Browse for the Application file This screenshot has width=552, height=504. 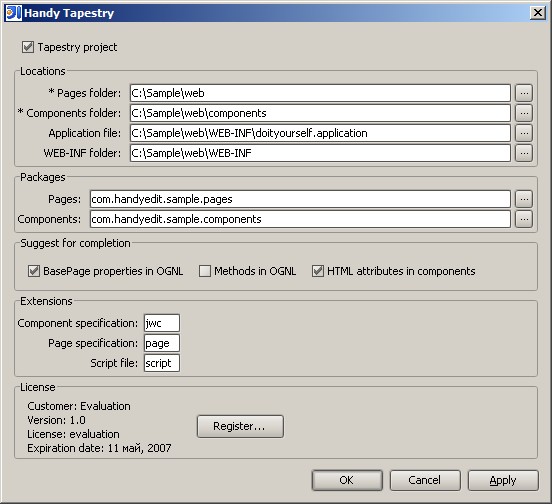click(x=524, y=133)
